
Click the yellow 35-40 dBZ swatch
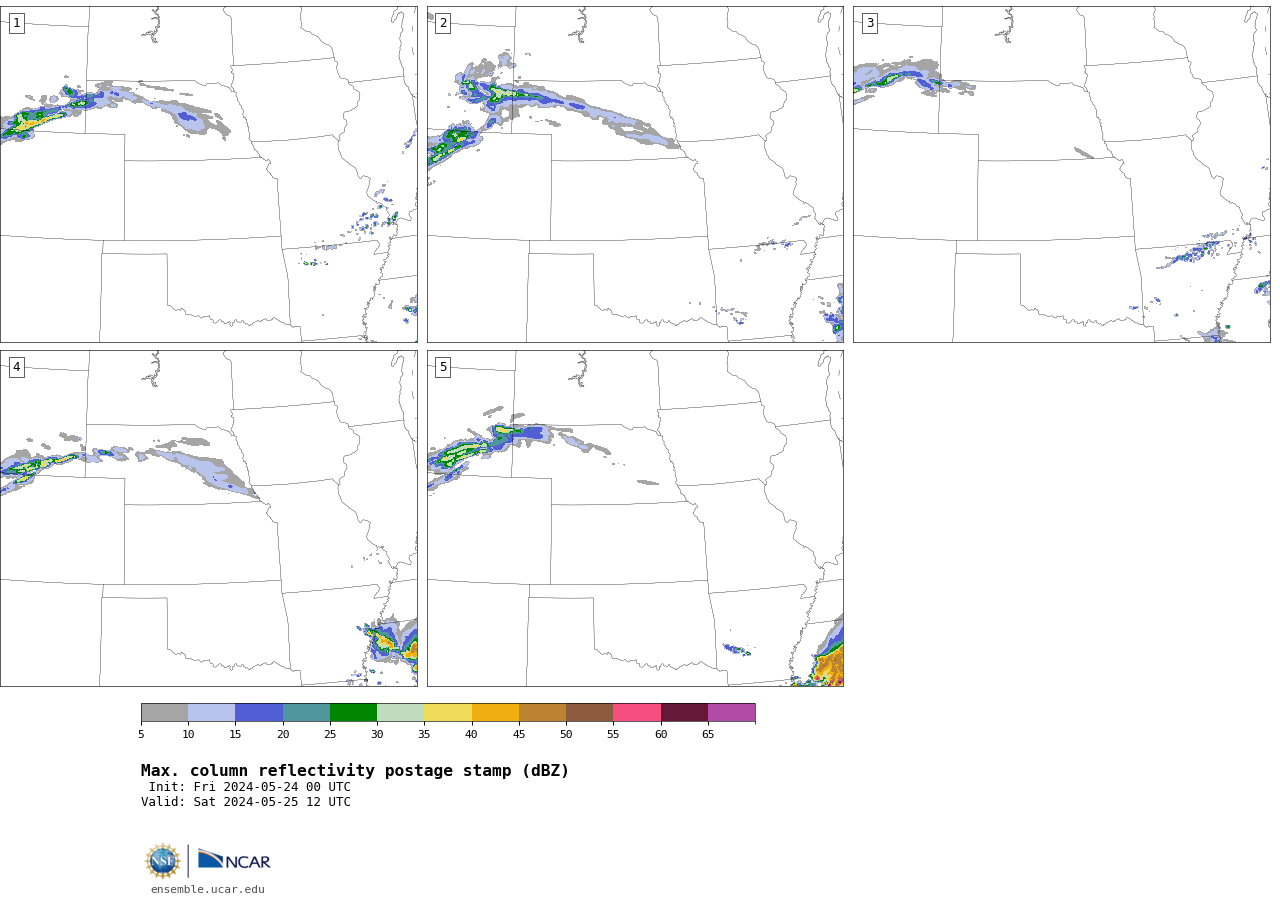[x=448, y=712]
